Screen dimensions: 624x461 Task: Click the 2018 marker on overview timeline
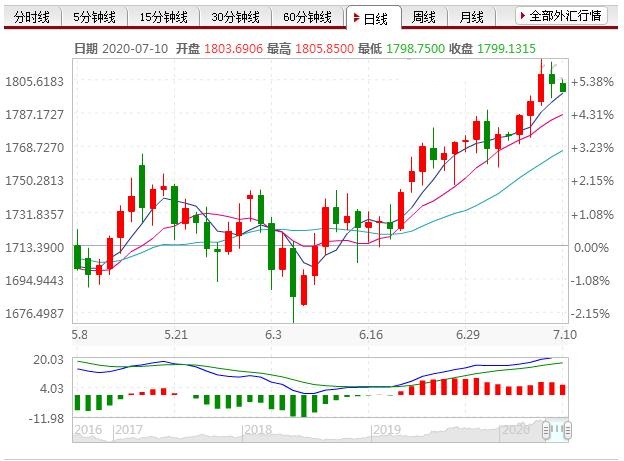(x=258, y=430)
